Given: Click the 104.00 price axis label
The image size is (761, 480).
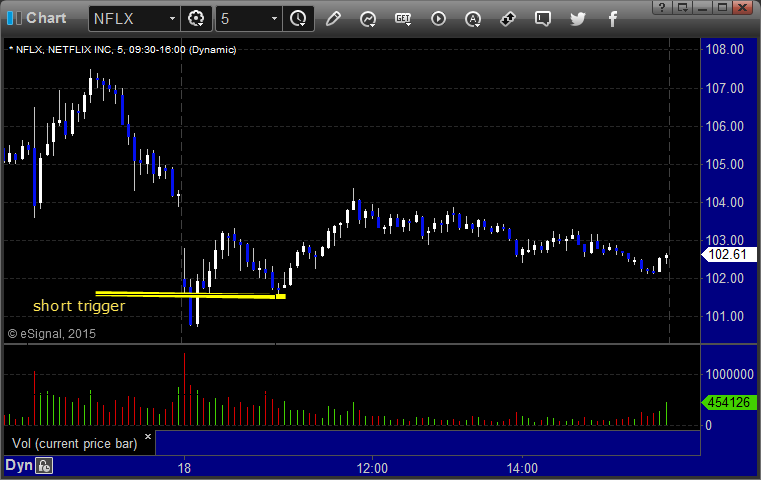Looking at the screenshot, I should tap(724, 202).
